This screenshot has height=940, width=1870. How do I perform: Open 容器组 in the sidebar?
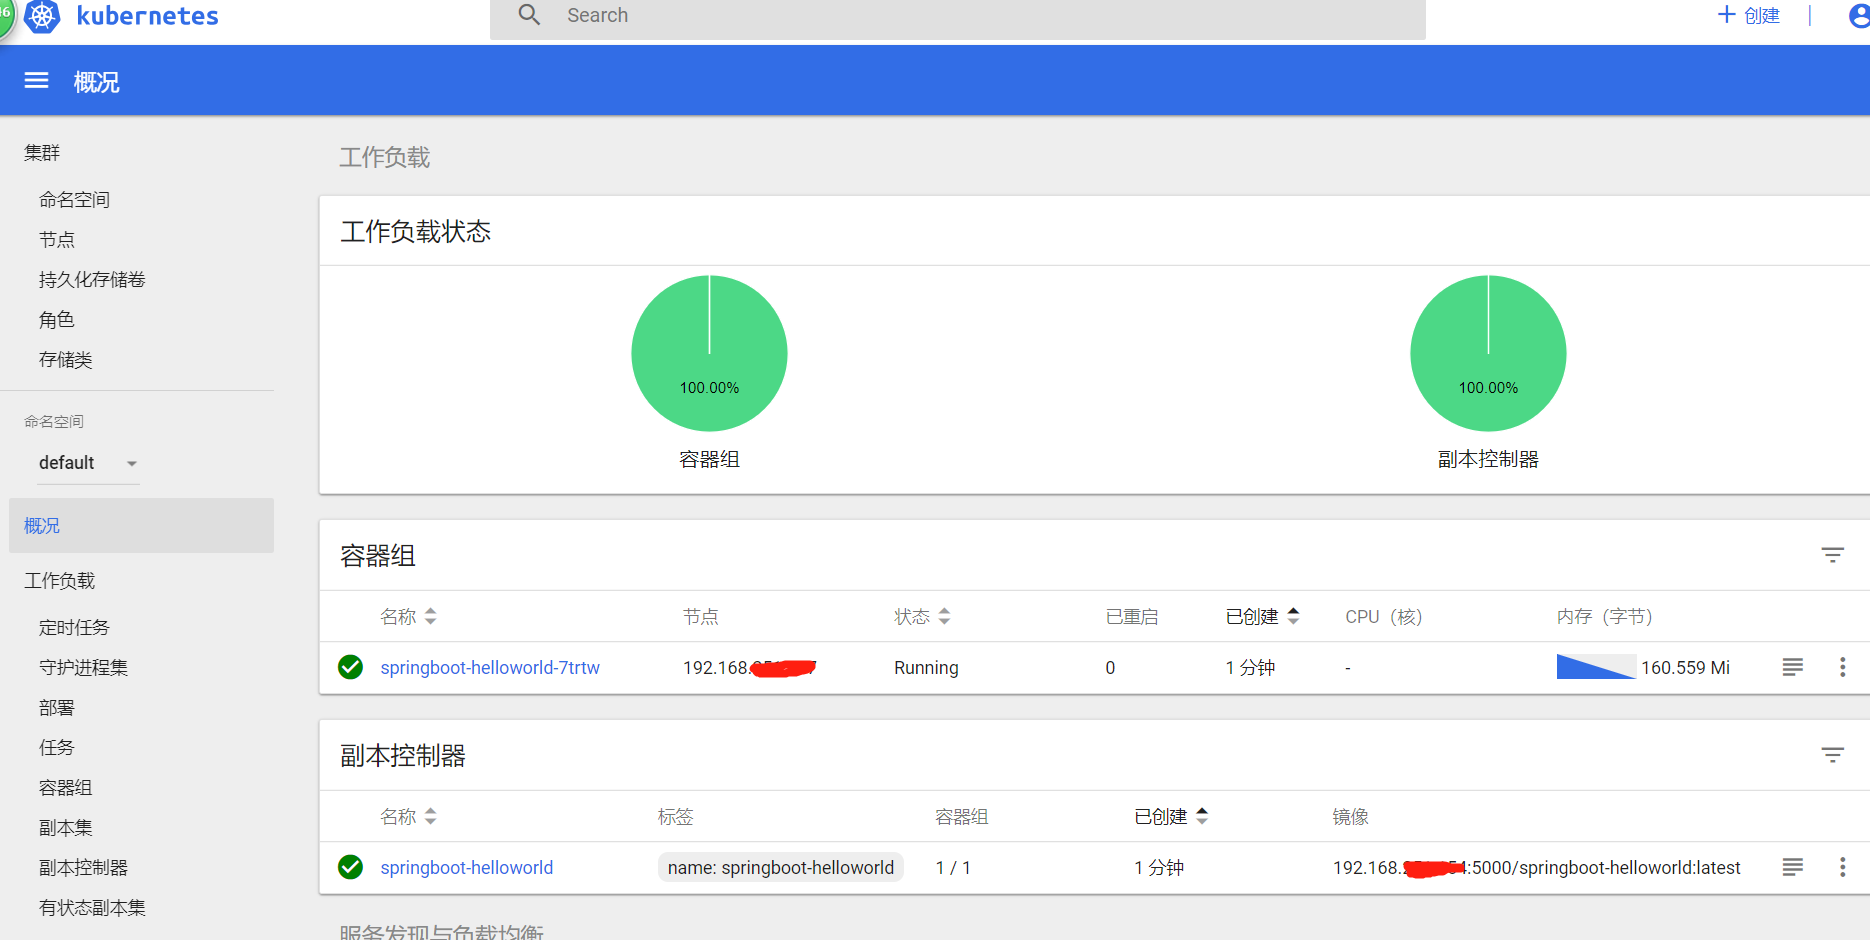(66, 788)
